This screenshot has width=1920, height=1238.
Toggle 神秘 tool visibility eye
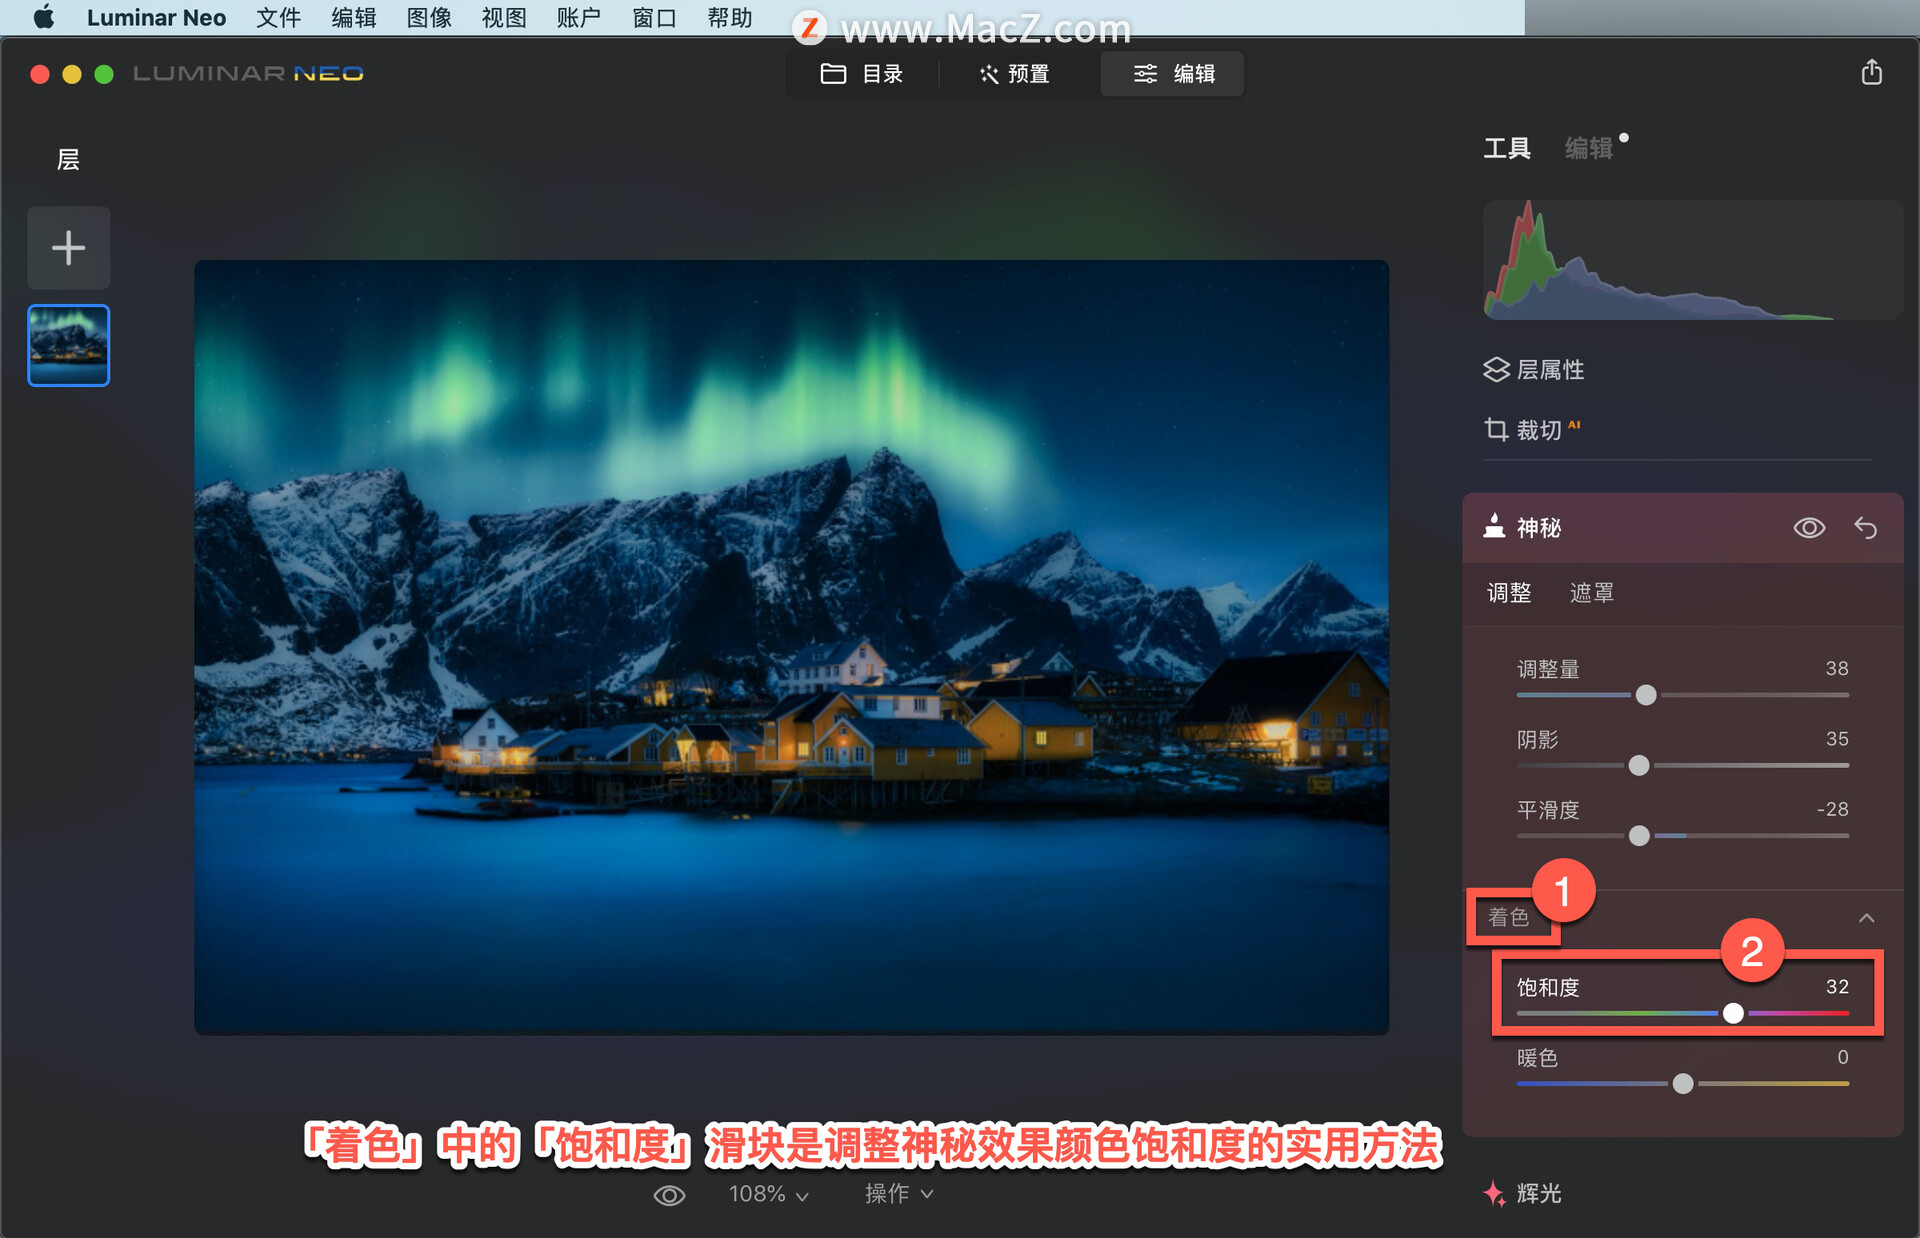tap(1809, 527)
